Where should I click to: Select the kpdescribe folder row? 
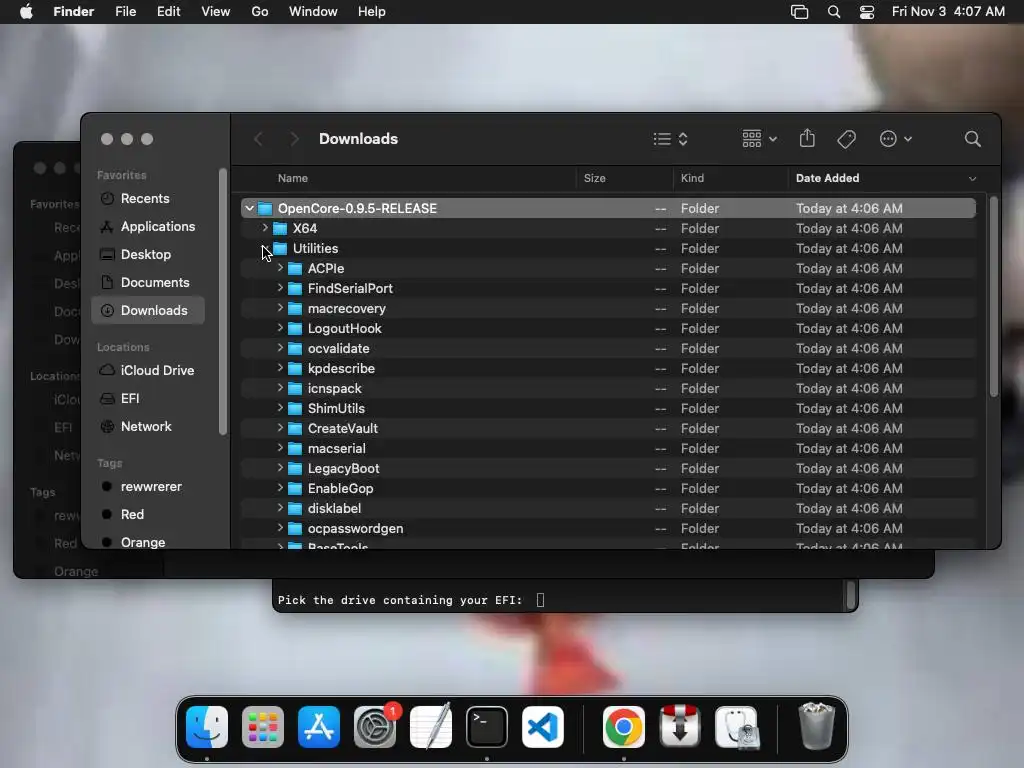[x=609, y=368]
